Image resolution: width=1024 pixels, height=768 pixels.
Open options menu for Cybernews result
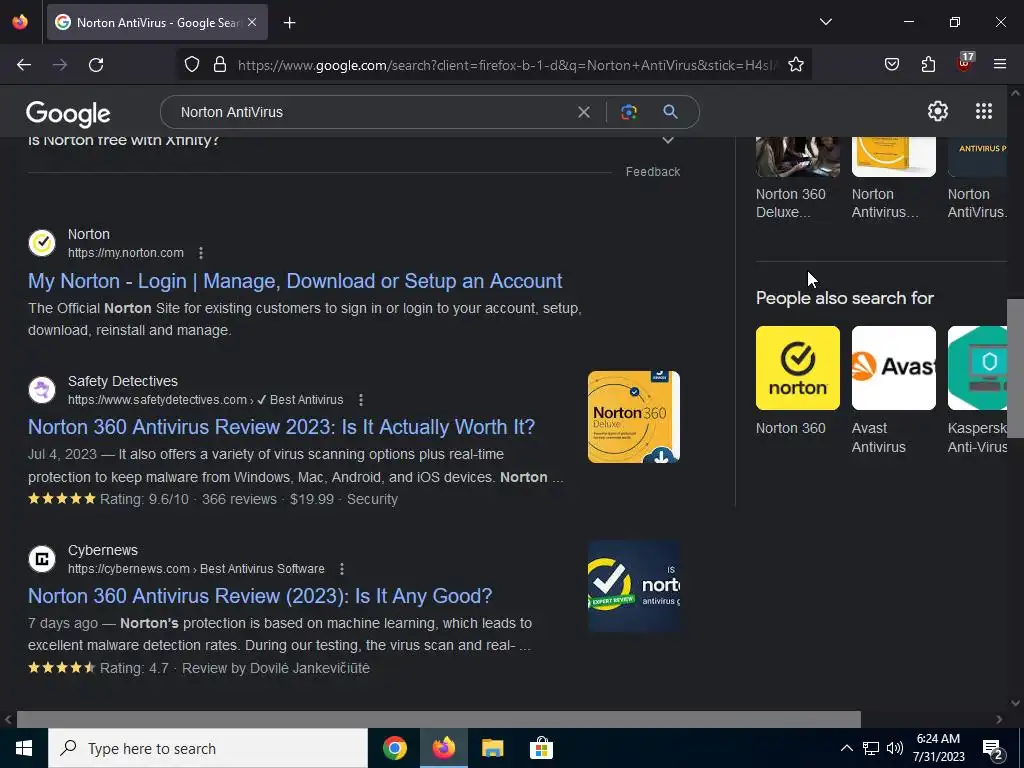(x=342, y=569)
